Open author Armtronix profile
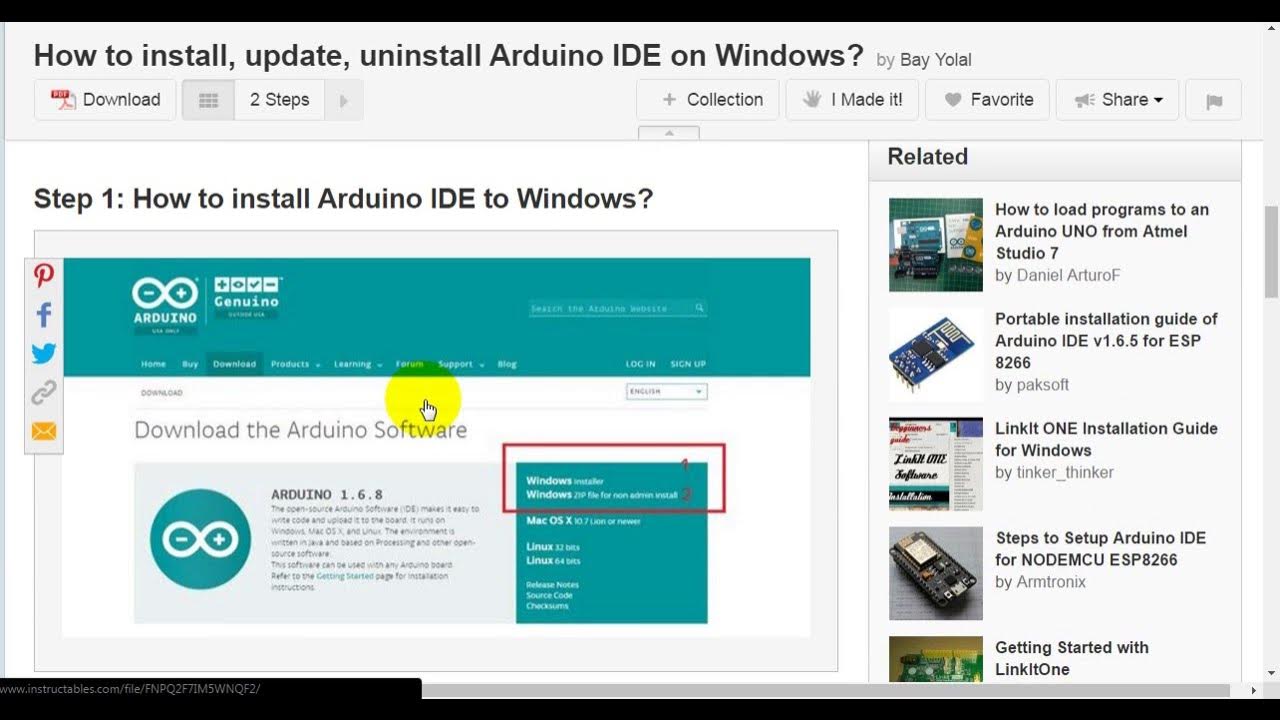 coord(1051,582)
